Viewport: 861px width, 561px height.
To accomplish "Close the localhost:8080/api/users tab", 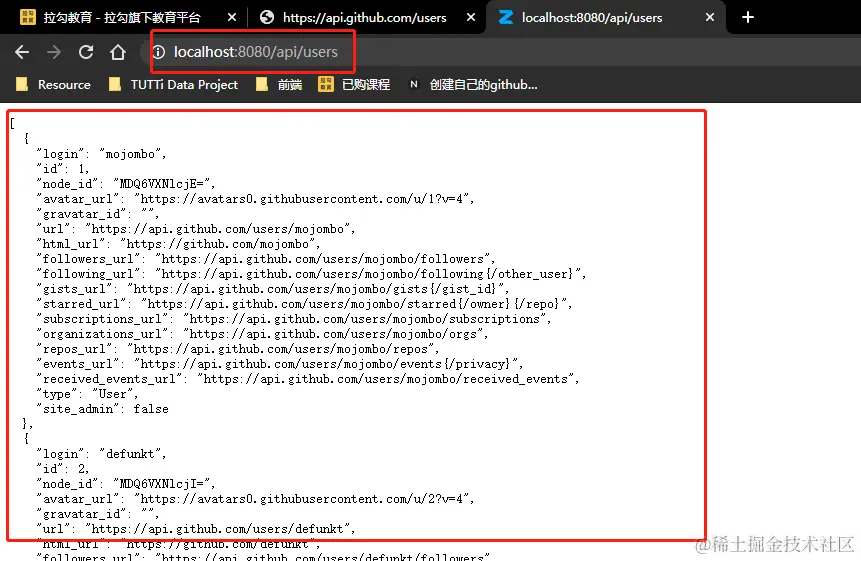I will 709,18.
